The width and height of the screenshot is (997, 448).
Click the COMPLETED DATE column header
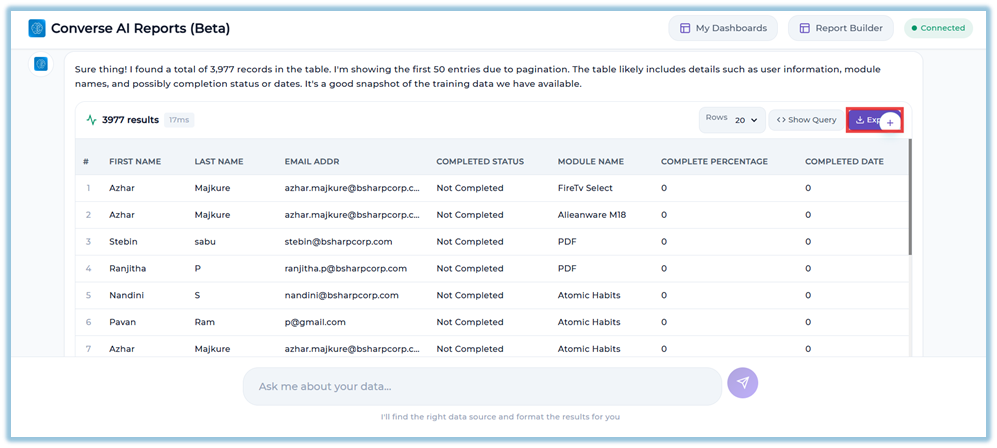[x=844, y=161]
